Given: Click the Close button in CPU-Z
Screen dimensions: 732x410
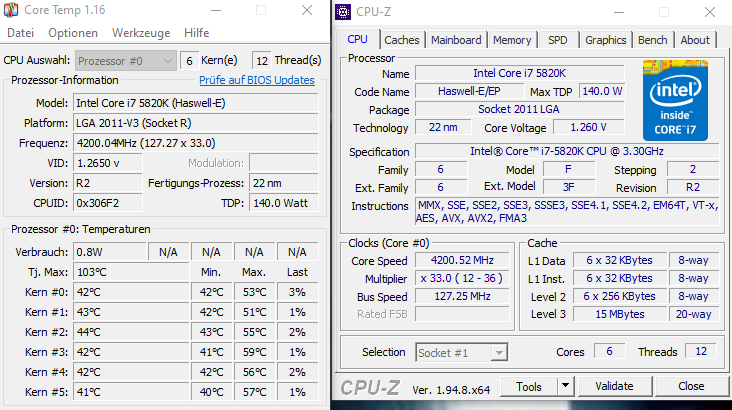Looking at the screenshot, I should coord(691,387).
